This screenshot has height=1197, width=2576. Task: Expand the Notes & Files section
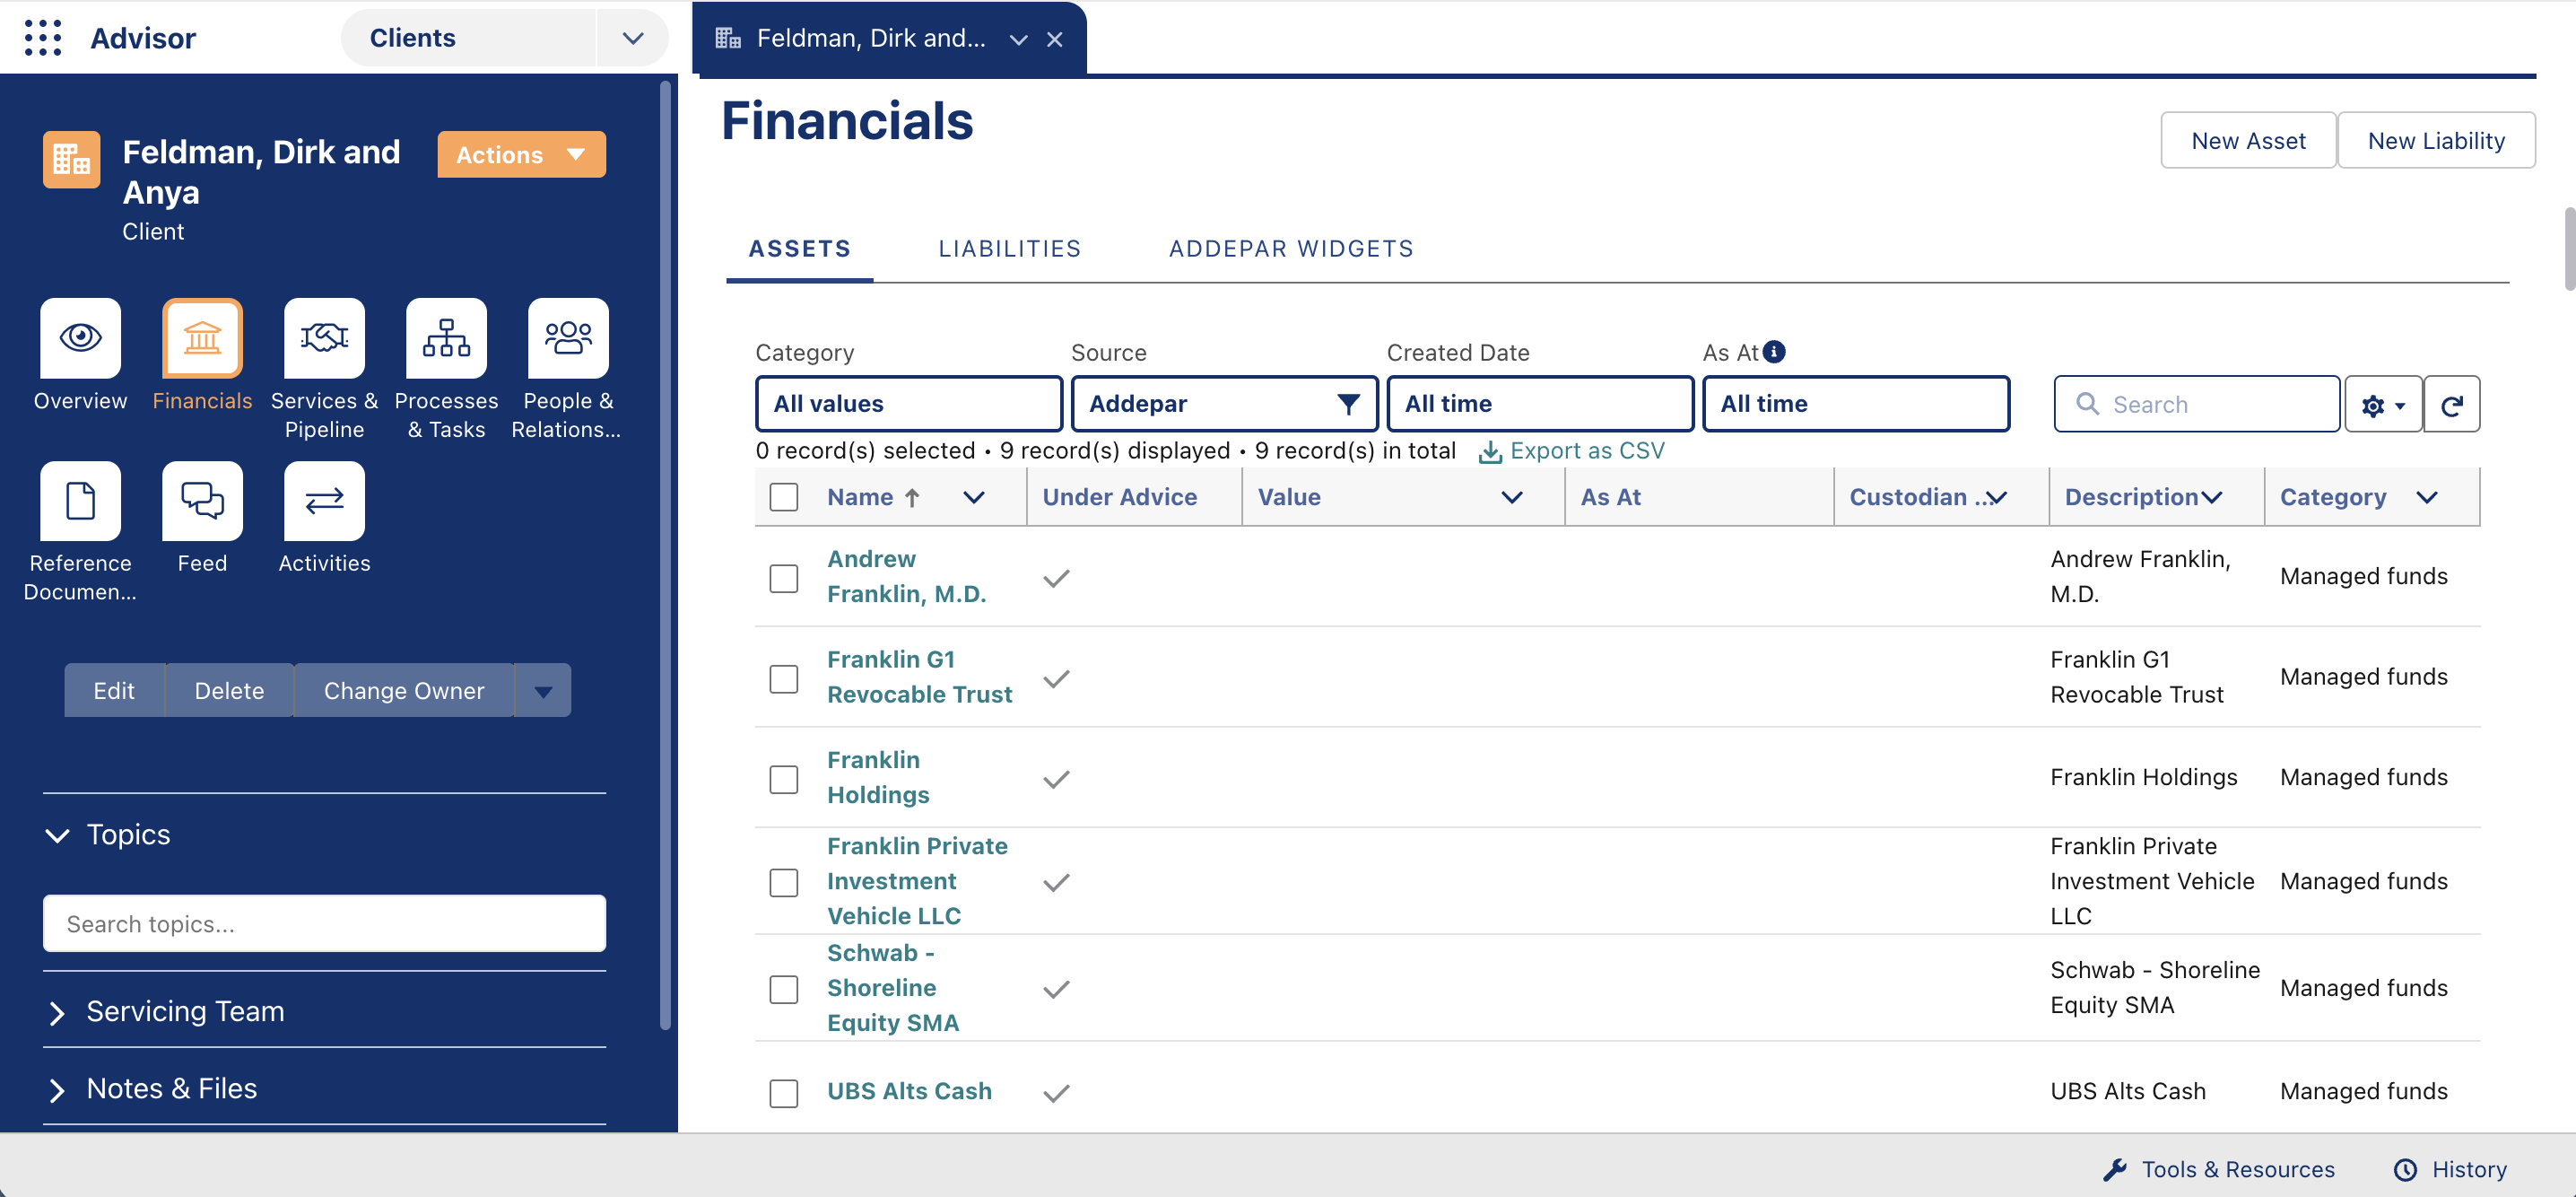tap(58, 1089)
